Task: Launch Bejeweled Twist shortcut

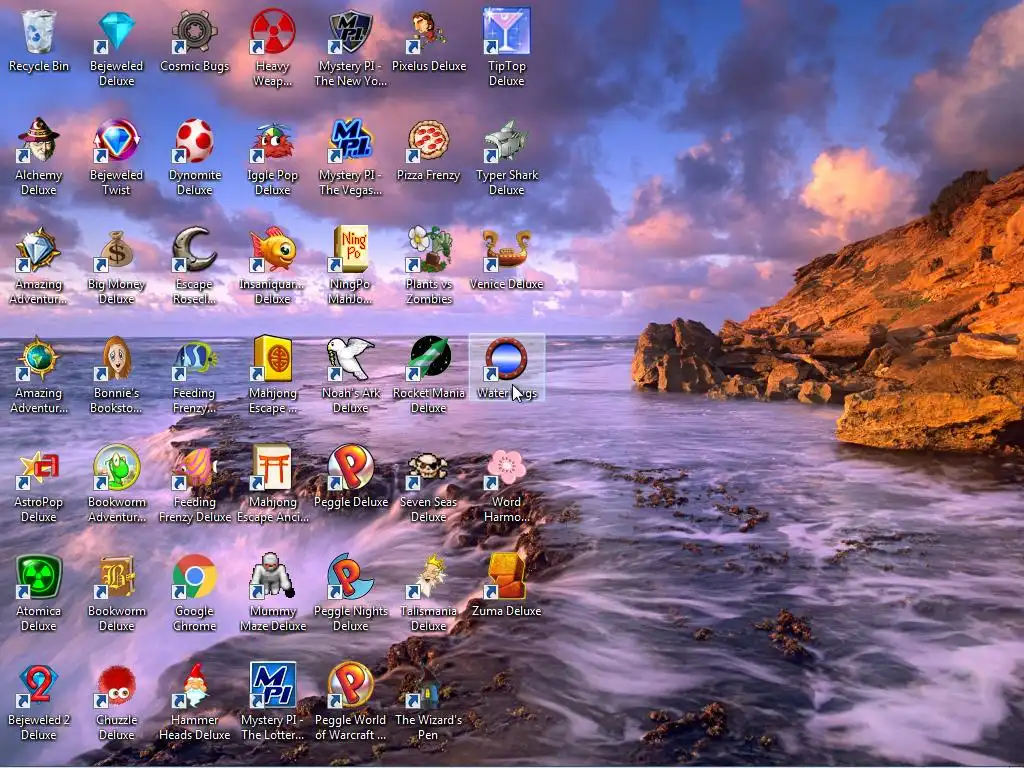Action: [116, 140]
